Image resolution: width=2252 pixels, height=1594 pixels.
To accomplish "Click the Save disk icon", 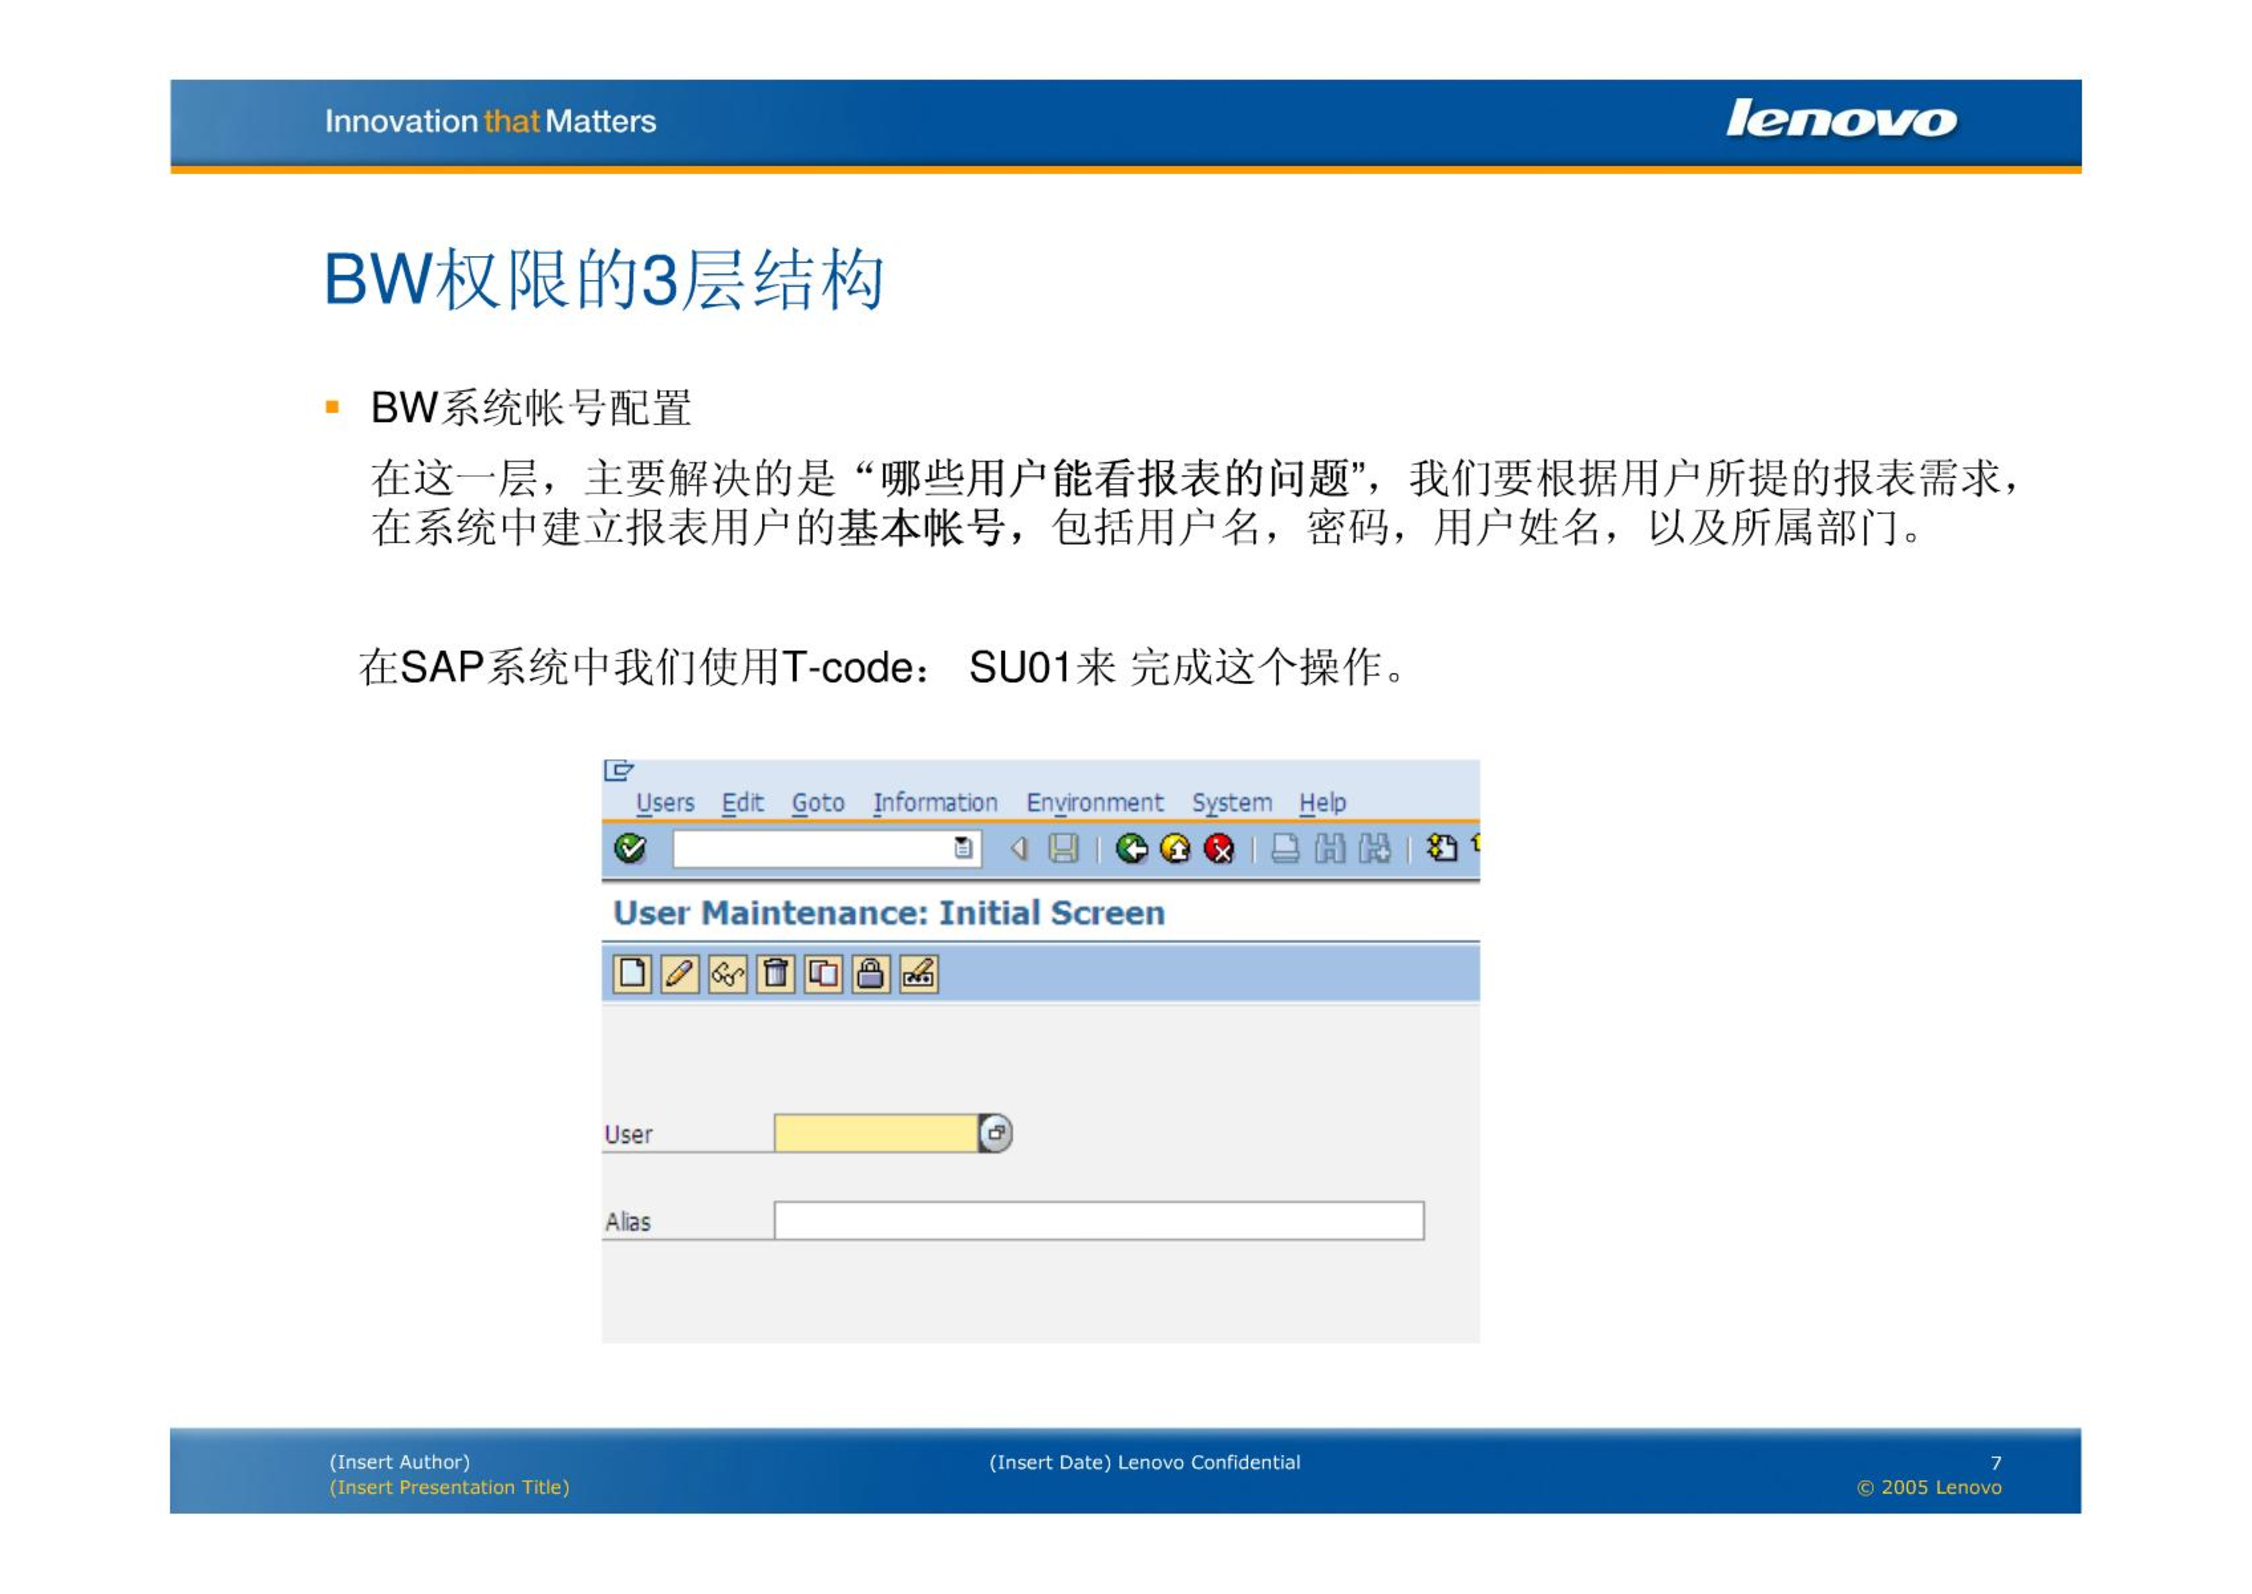I will click(x=1063, y=849).
